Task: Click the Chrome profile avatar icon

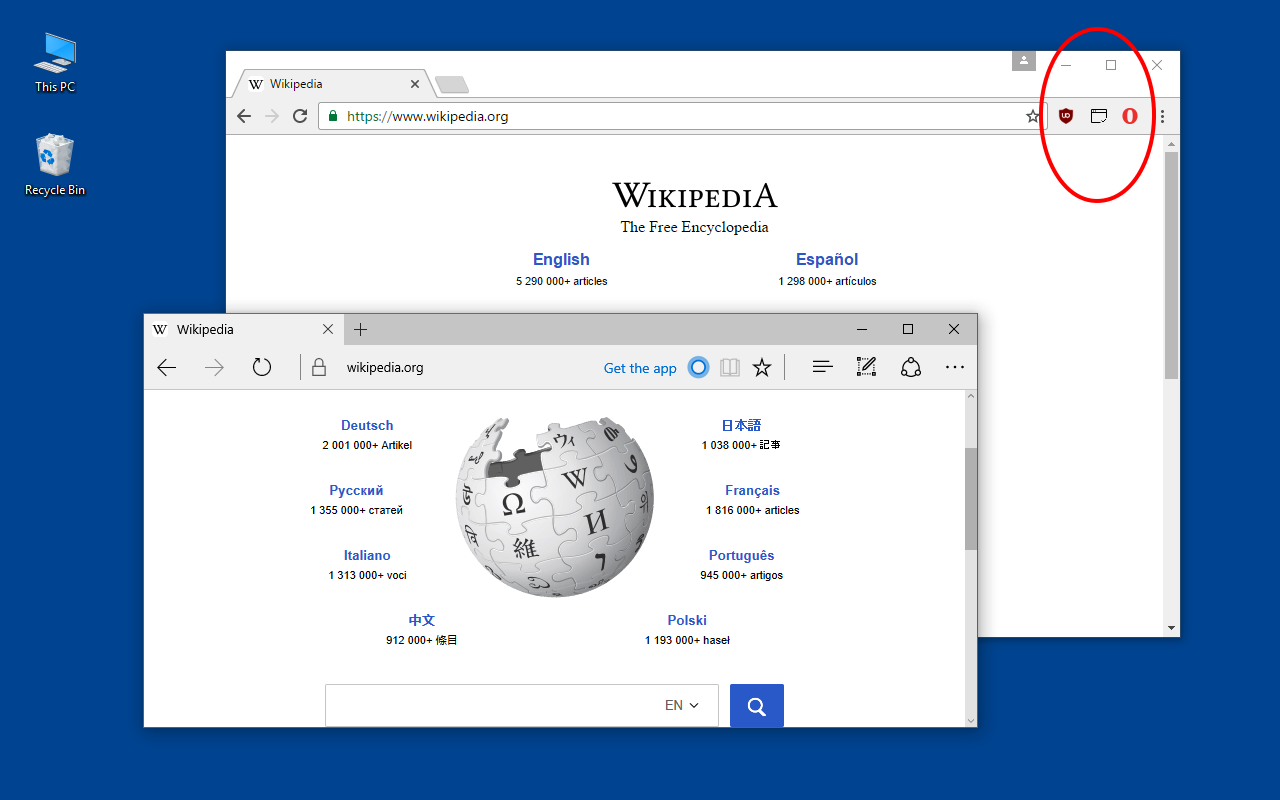Action: click(x=1023, y=60)
